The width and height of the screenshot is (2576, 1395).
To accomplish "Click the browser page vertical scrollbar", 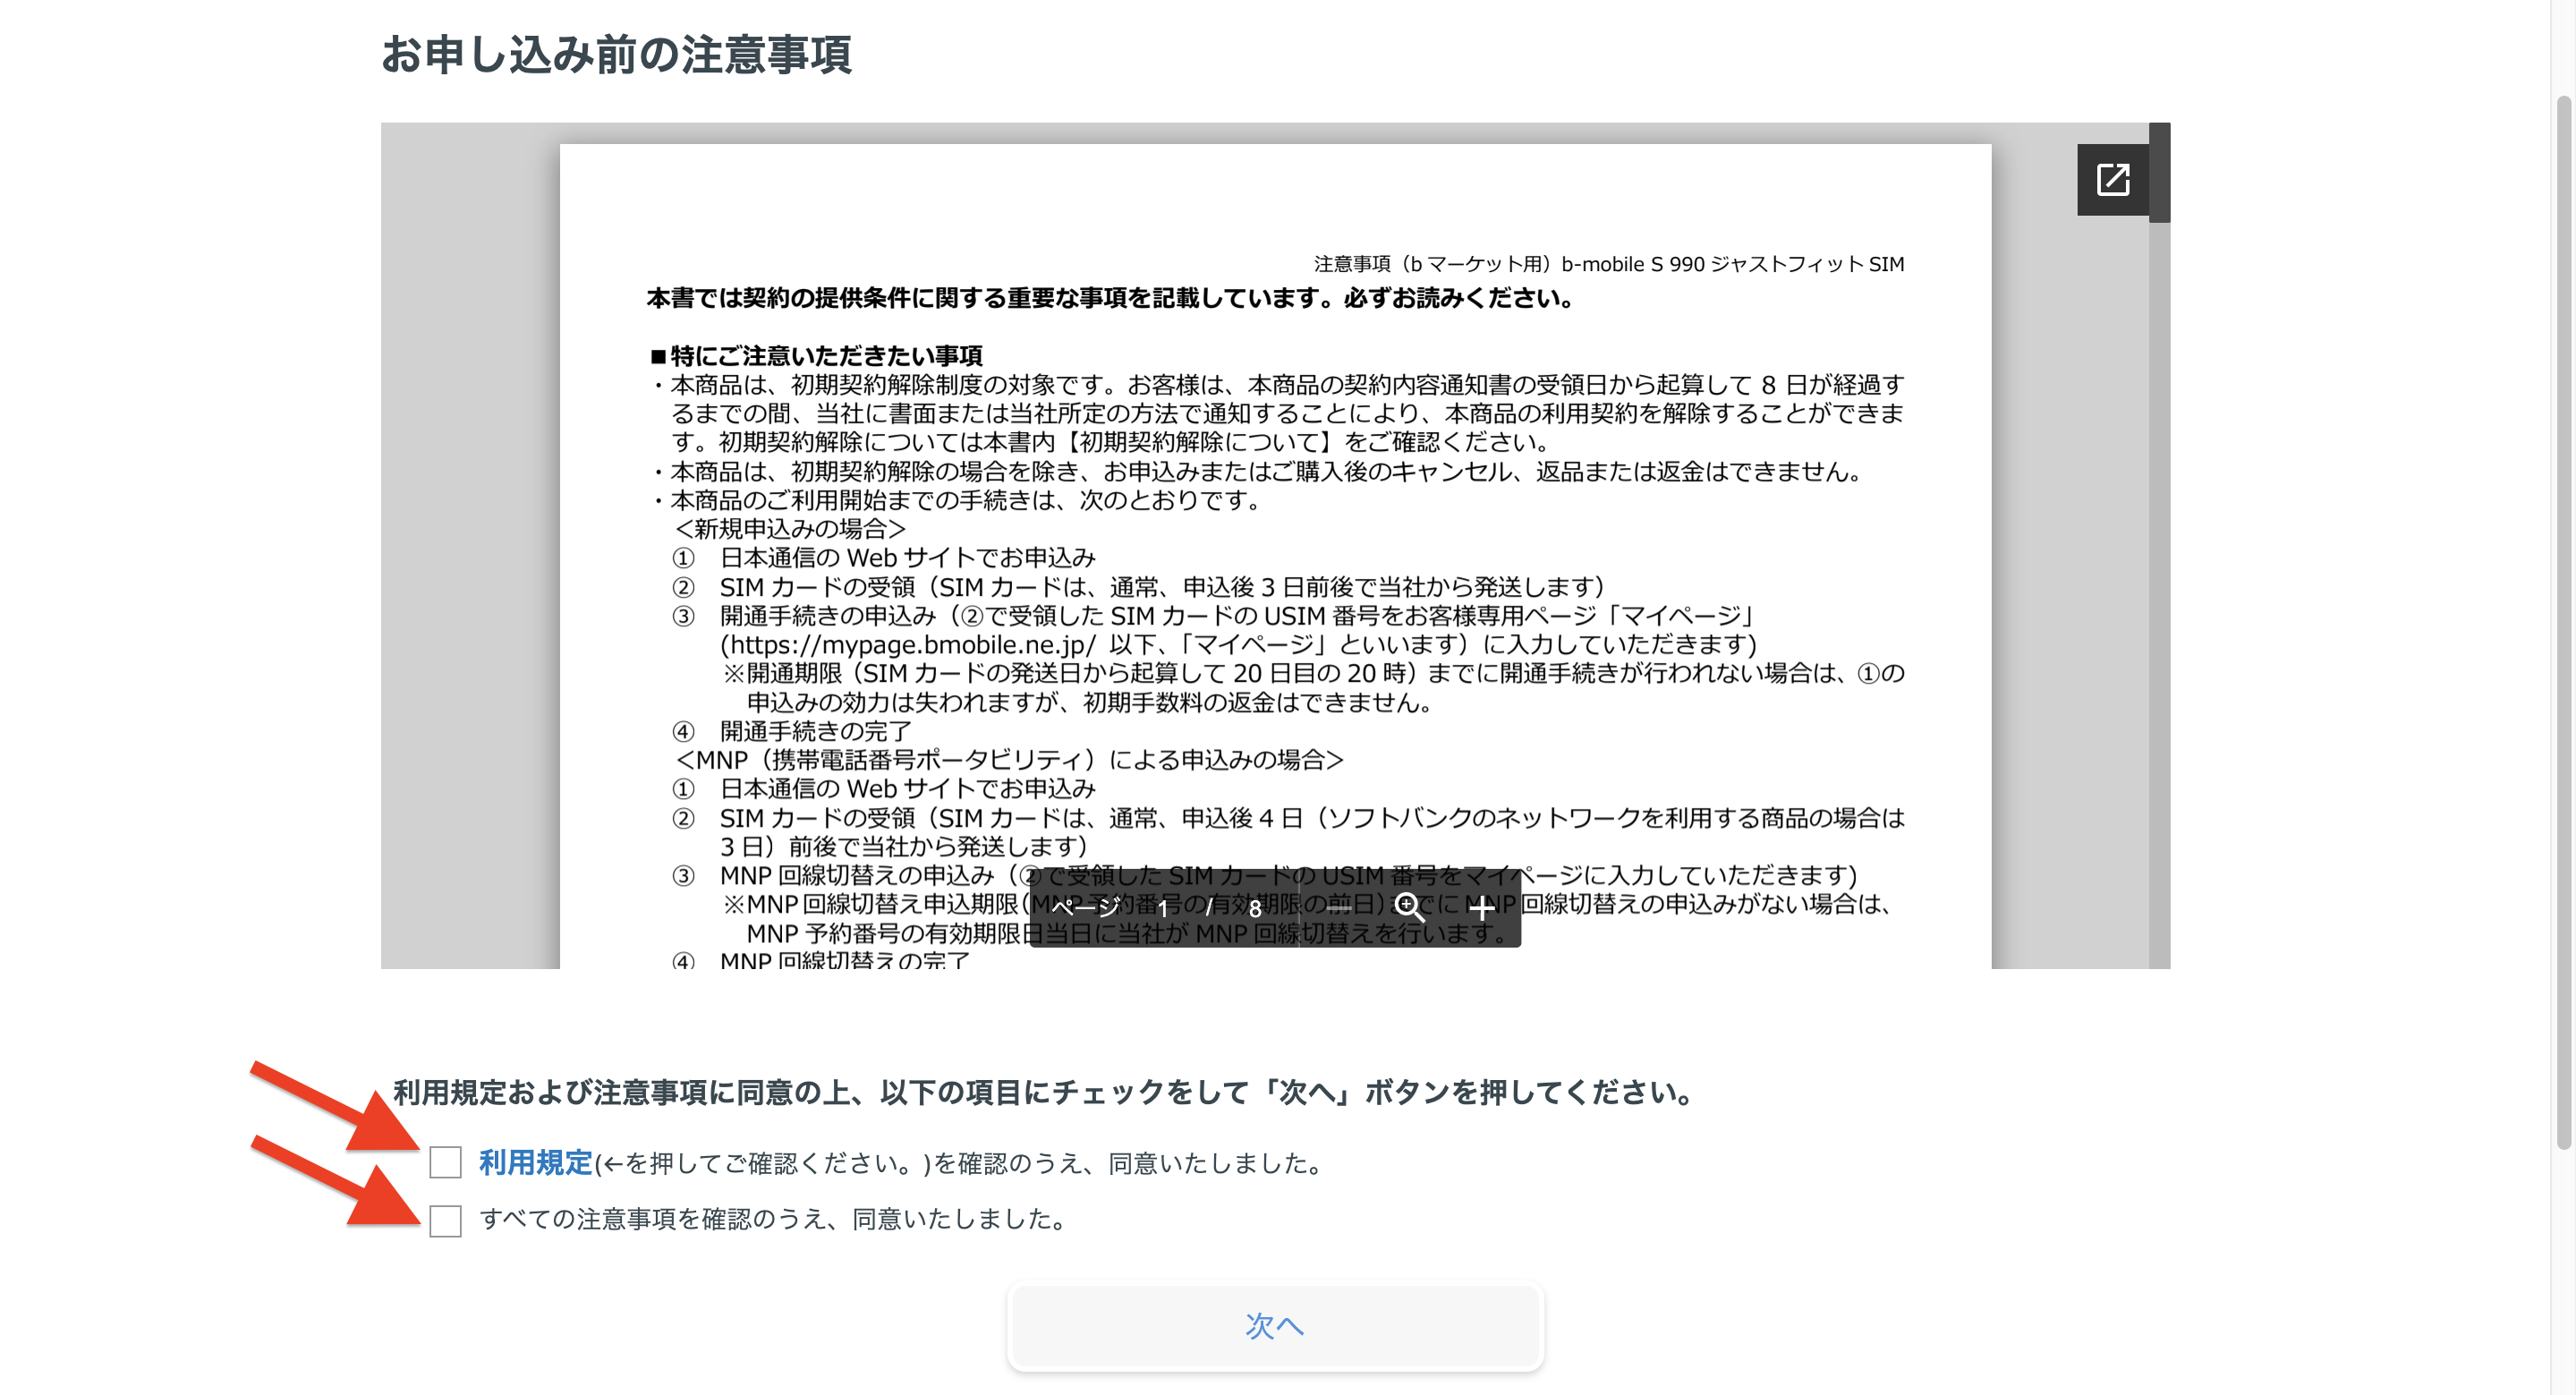I will click(2563, 620).
